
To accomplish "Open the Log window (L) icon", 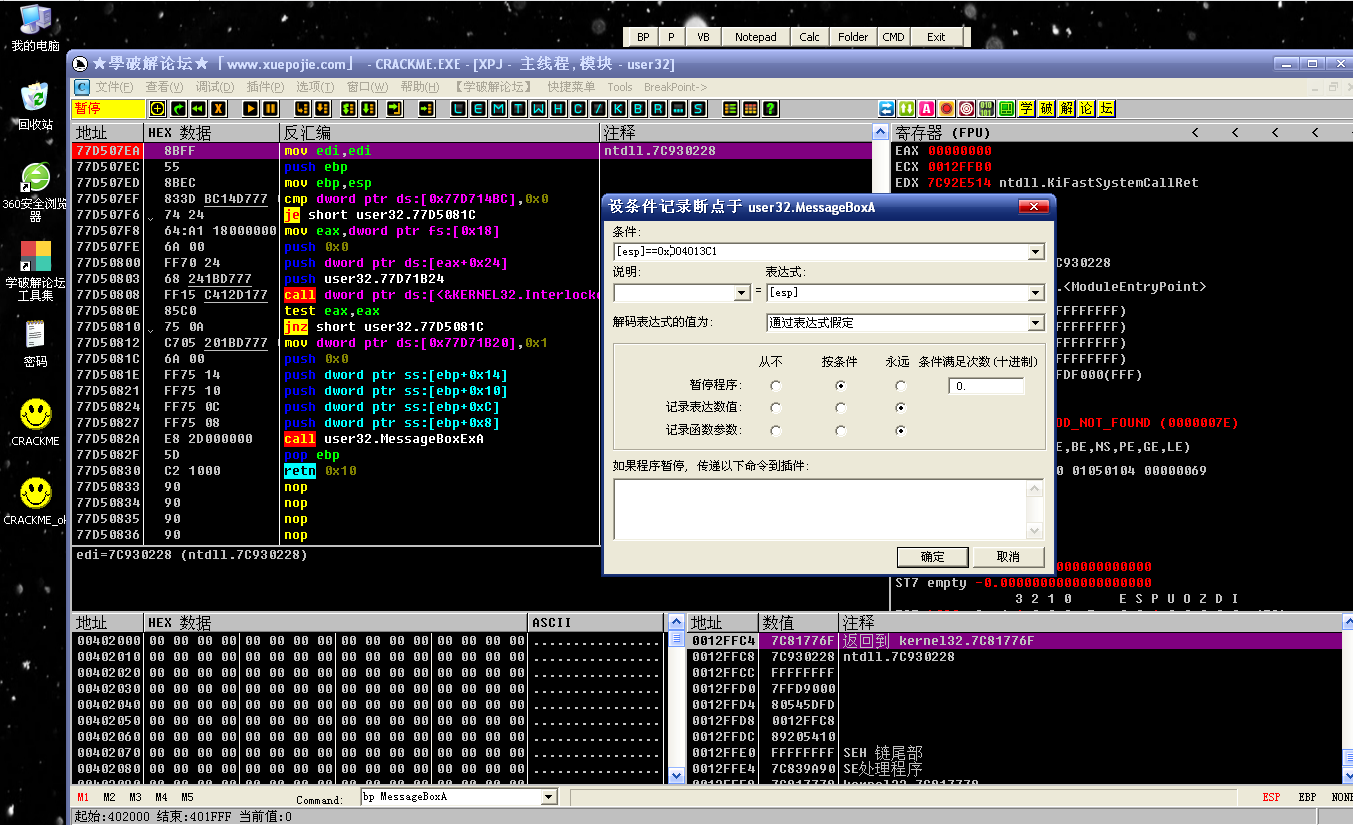I will click(458, 108).
